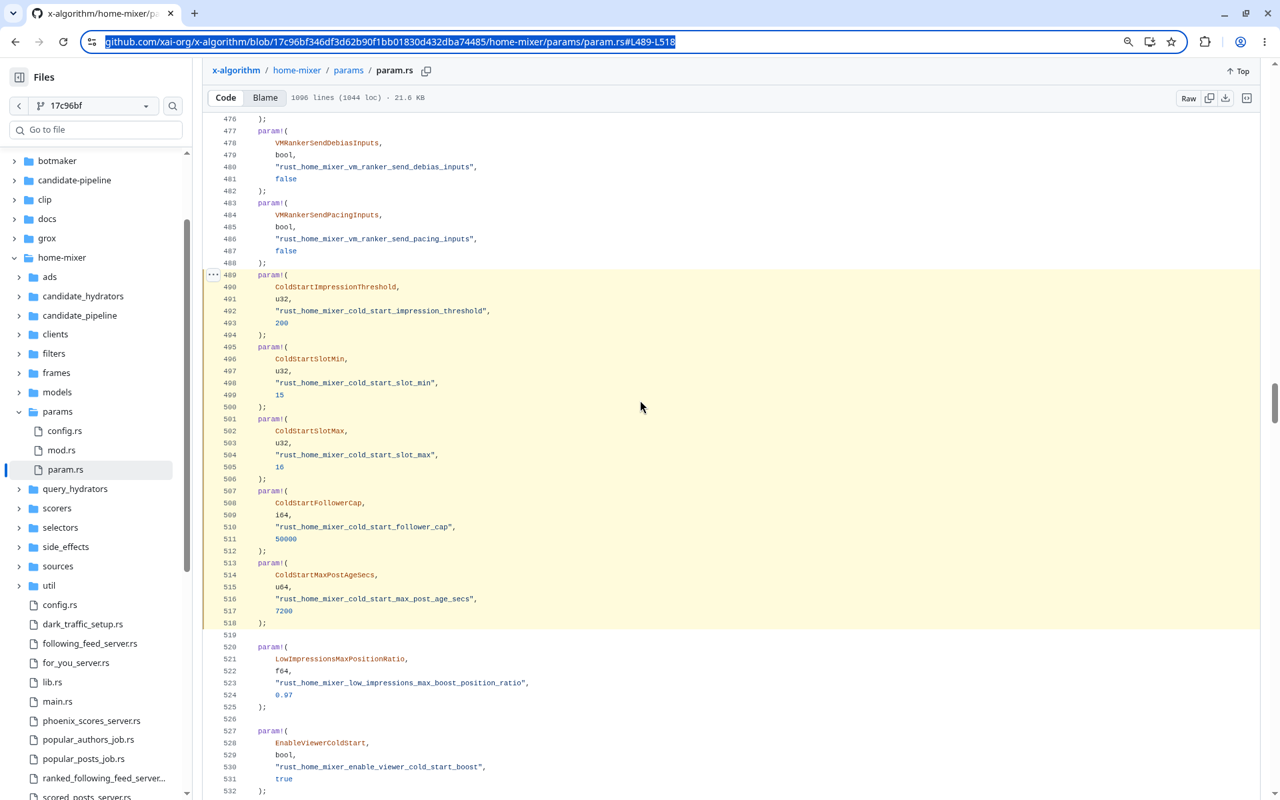Open line 489 actions ellipsis button
This screenshot has width=1280, height=800.
(213, 275)
